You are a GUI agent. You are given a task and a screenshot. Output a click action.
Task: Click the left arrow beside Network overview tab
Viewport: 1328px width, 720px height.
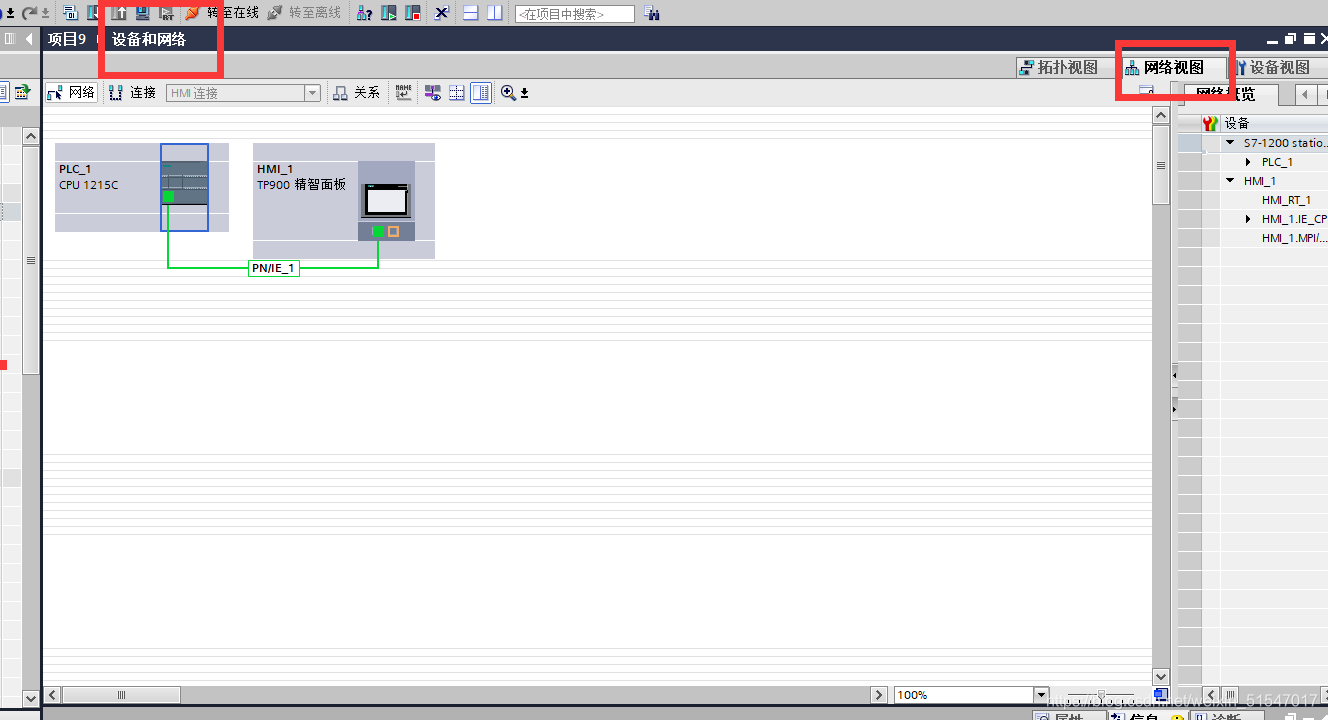[1305, 95]
